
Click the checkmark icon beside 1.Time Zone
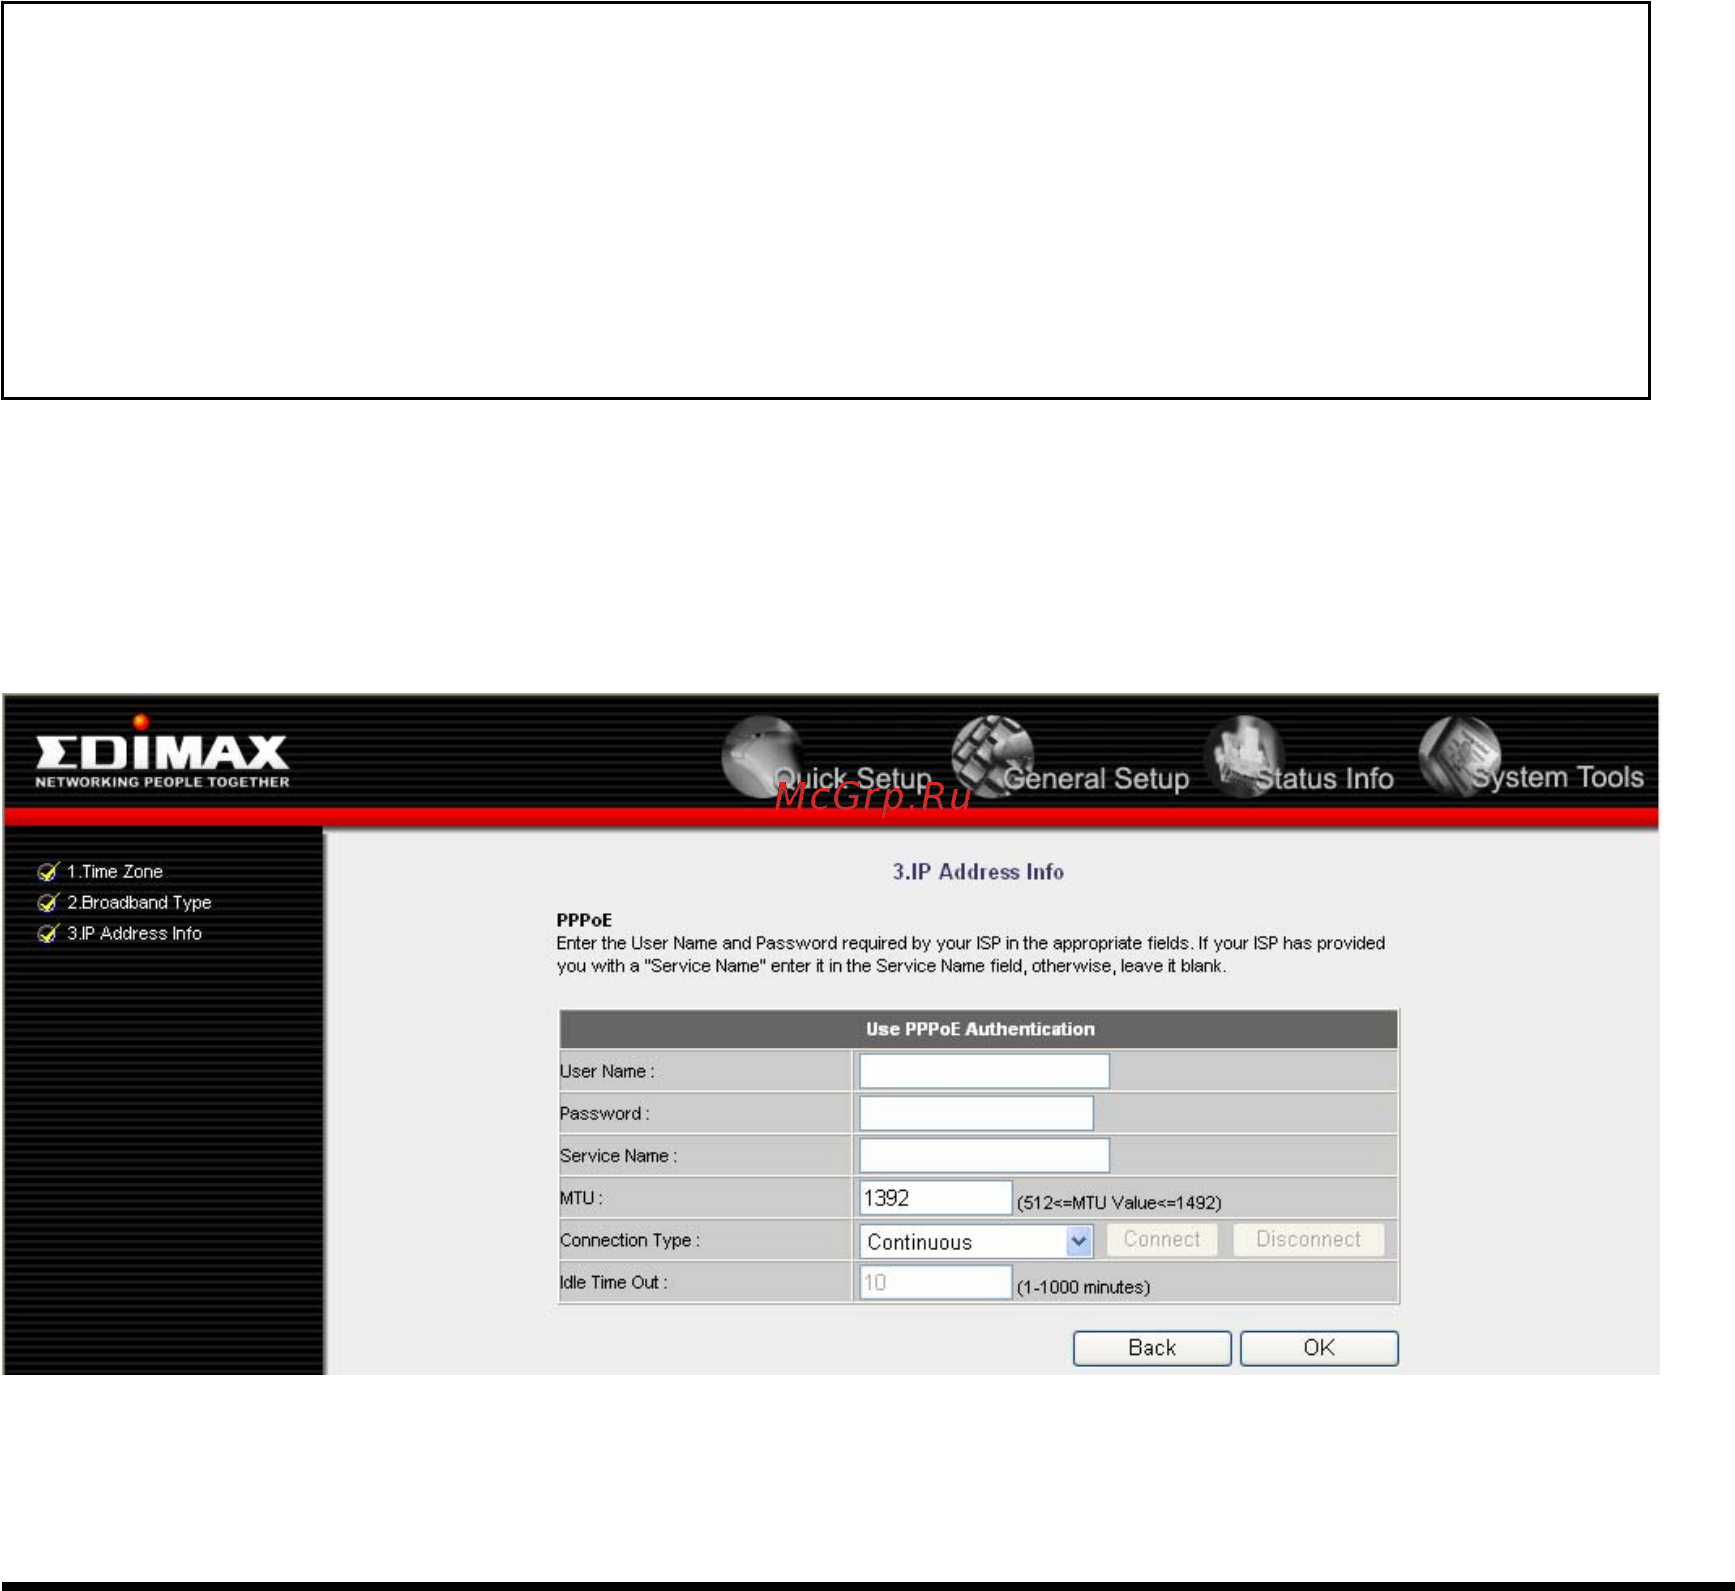tap(48, 872)
